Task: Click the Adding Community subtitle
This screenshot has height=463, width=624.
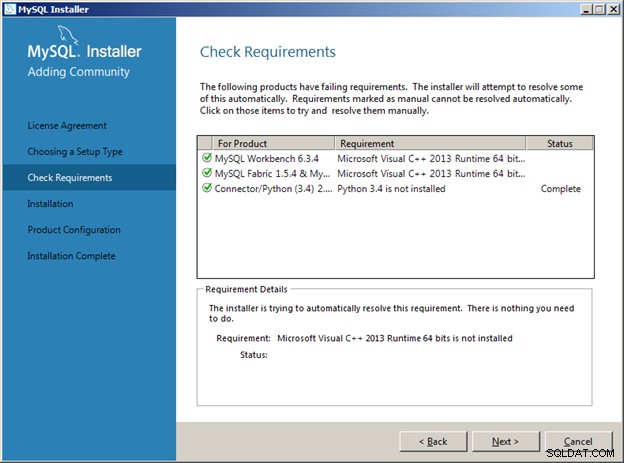Action: (x=79, y=72)
